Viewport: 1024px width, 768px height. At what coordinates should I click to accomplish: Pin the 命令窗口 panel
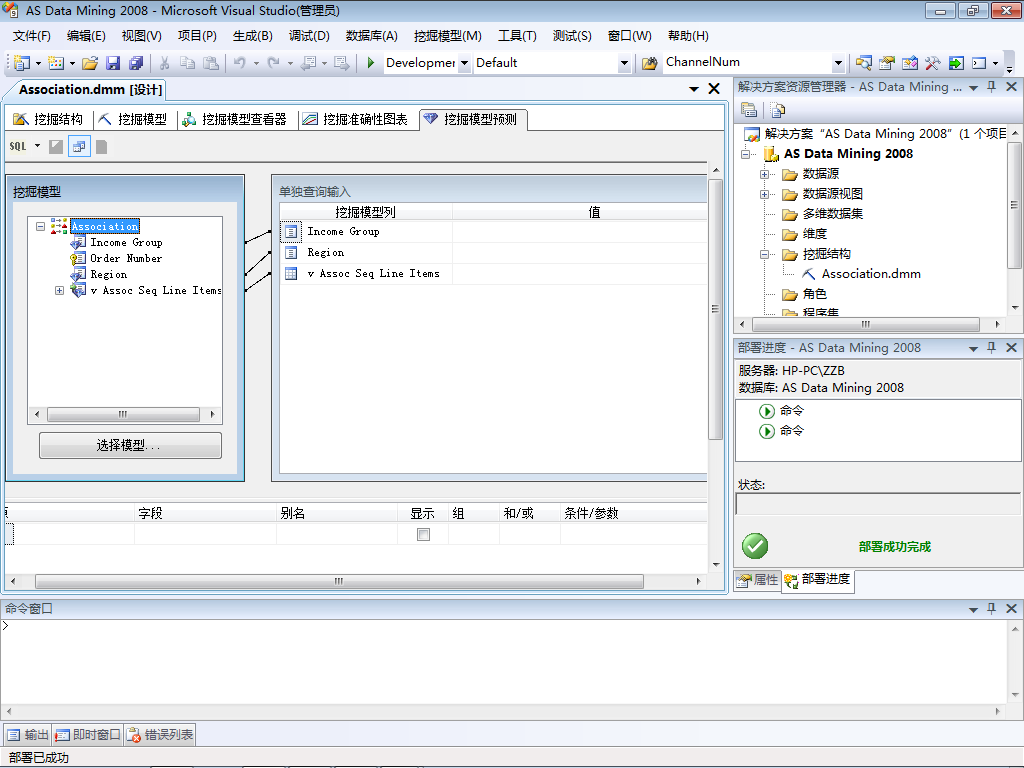[991, 608]
